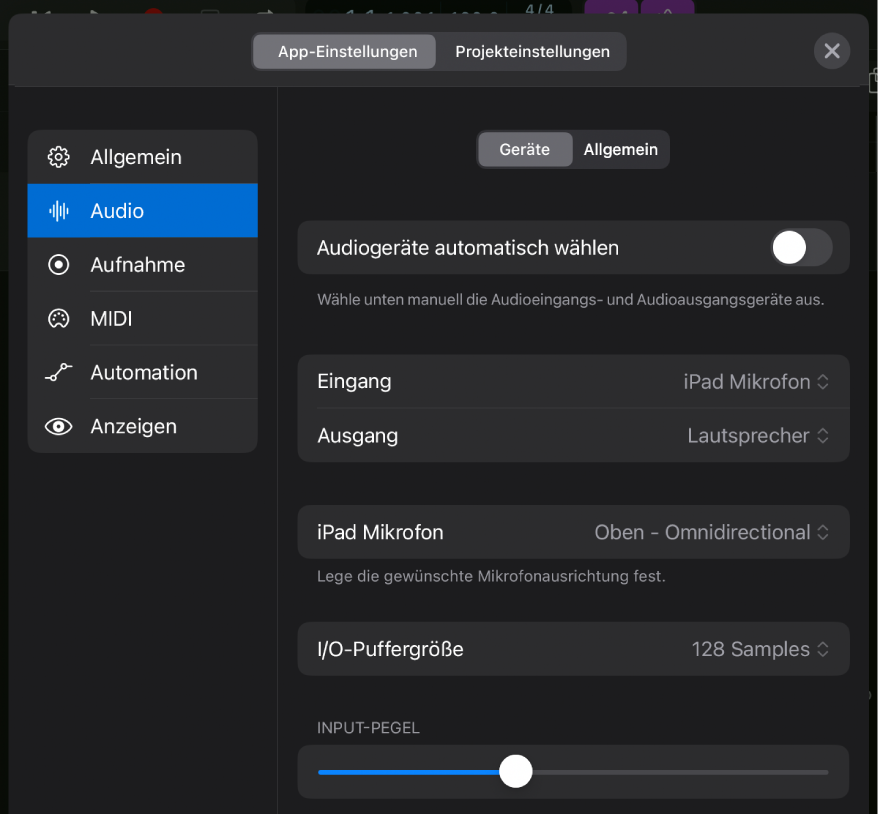Open the Ausgang Lautsprecher dropdown
The height and width of the screenshot is (814, 878).
point(758,436)
